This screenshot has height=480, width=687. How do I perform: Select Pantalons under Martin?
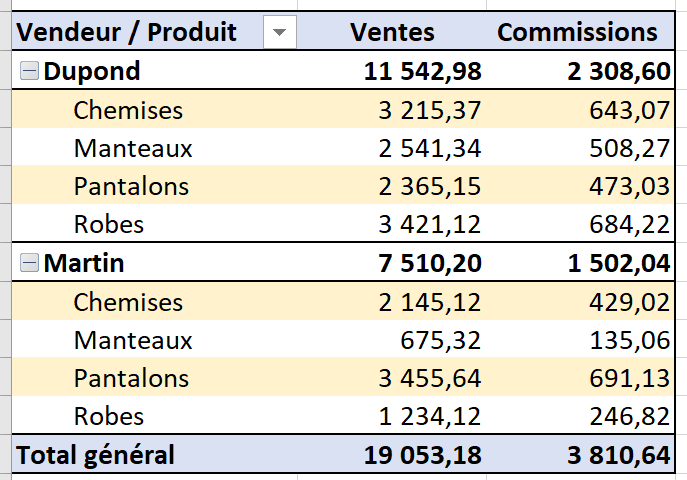coord(131,378)
